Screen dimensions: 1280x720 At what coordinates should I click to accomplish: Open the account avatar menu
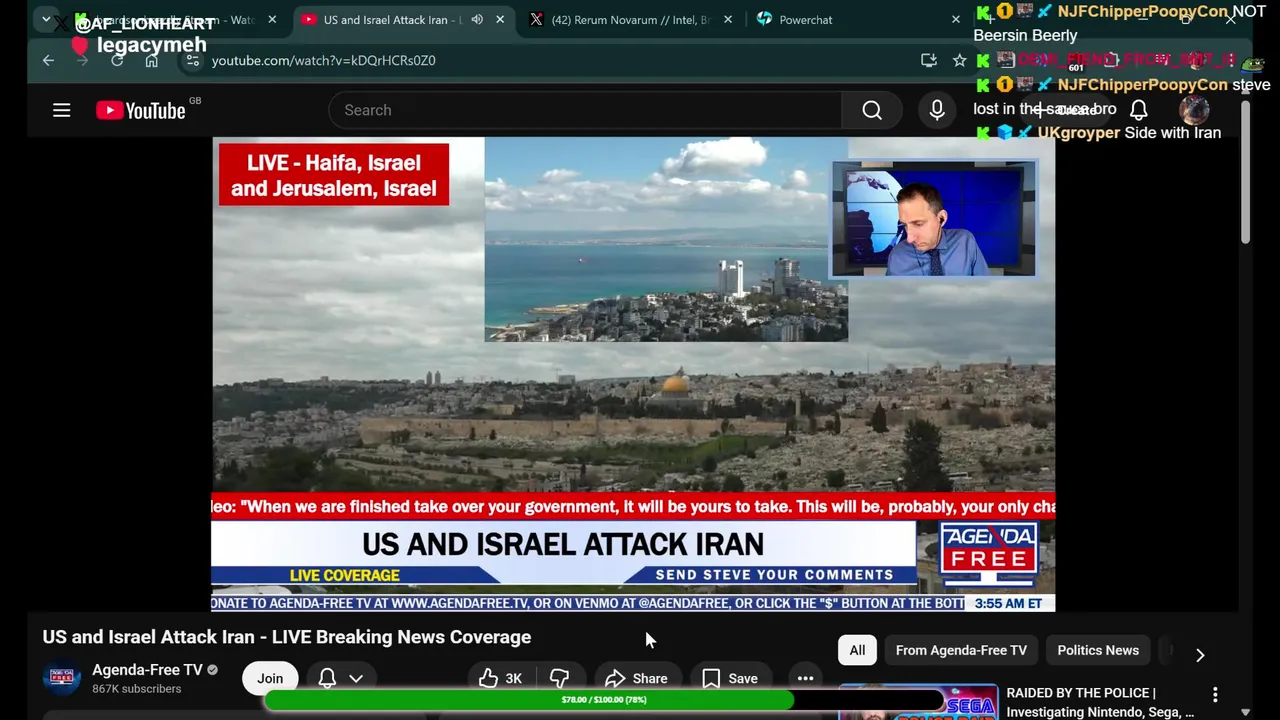pos(1194,110)
